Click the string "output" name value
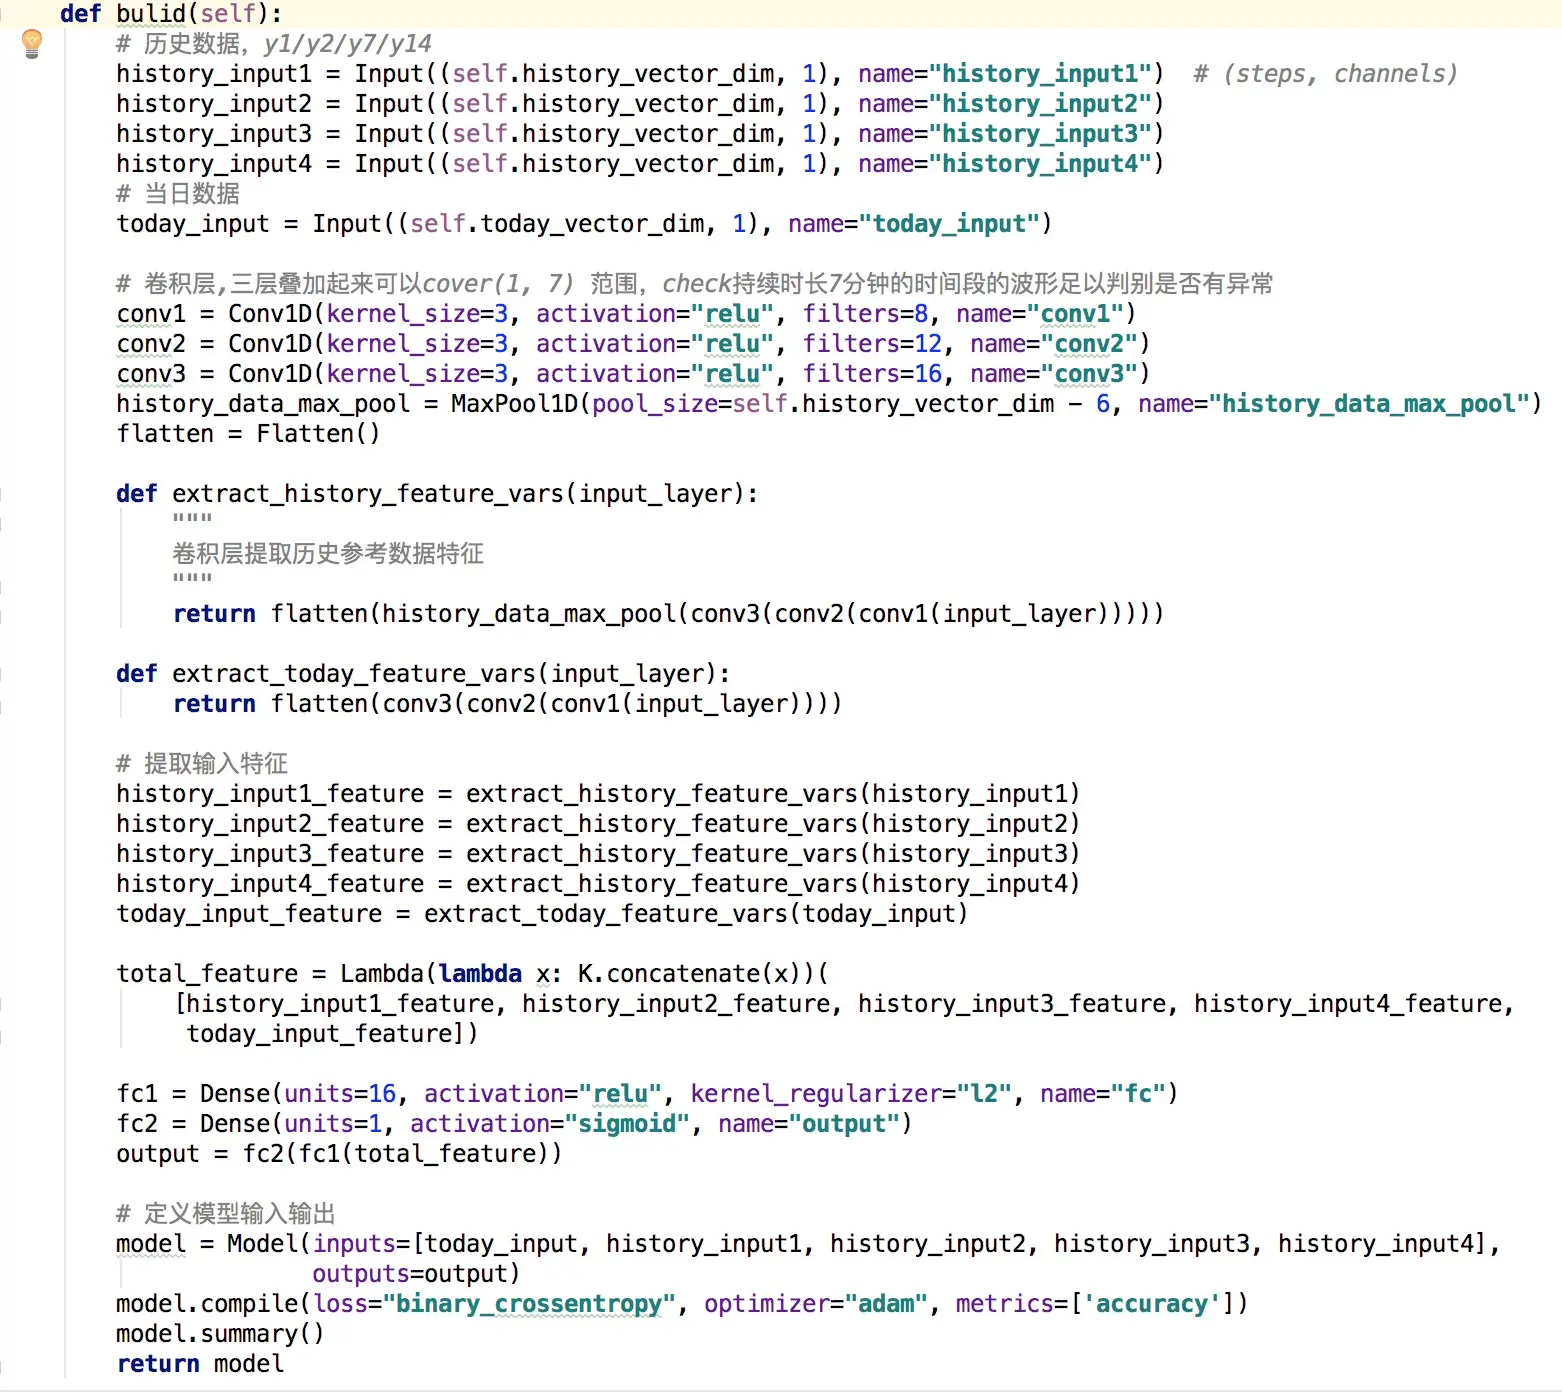The height and width of the screenshot is (1392, 1562). (845, 1124)
